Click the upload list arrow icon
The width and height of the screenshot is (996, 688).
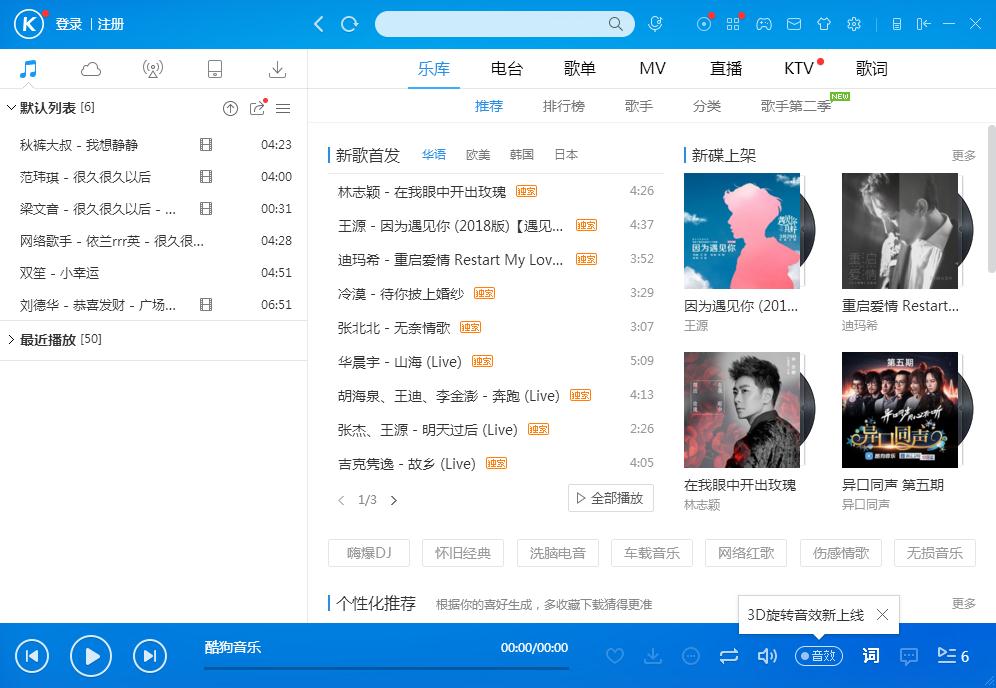point(230,109)
